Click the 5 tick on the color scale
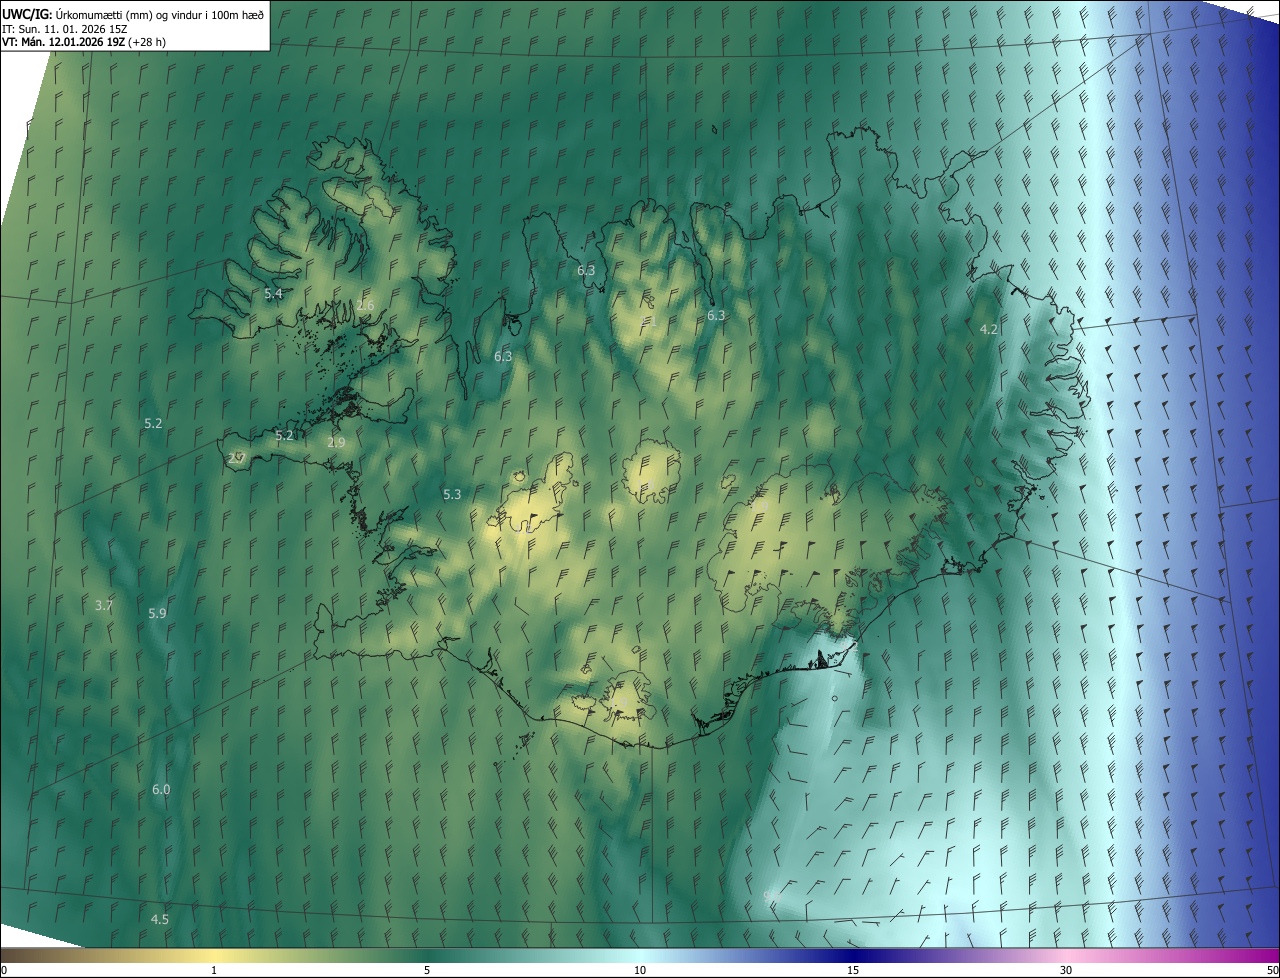The height and width of the screenshot is (978, 1280). (427, 970)
